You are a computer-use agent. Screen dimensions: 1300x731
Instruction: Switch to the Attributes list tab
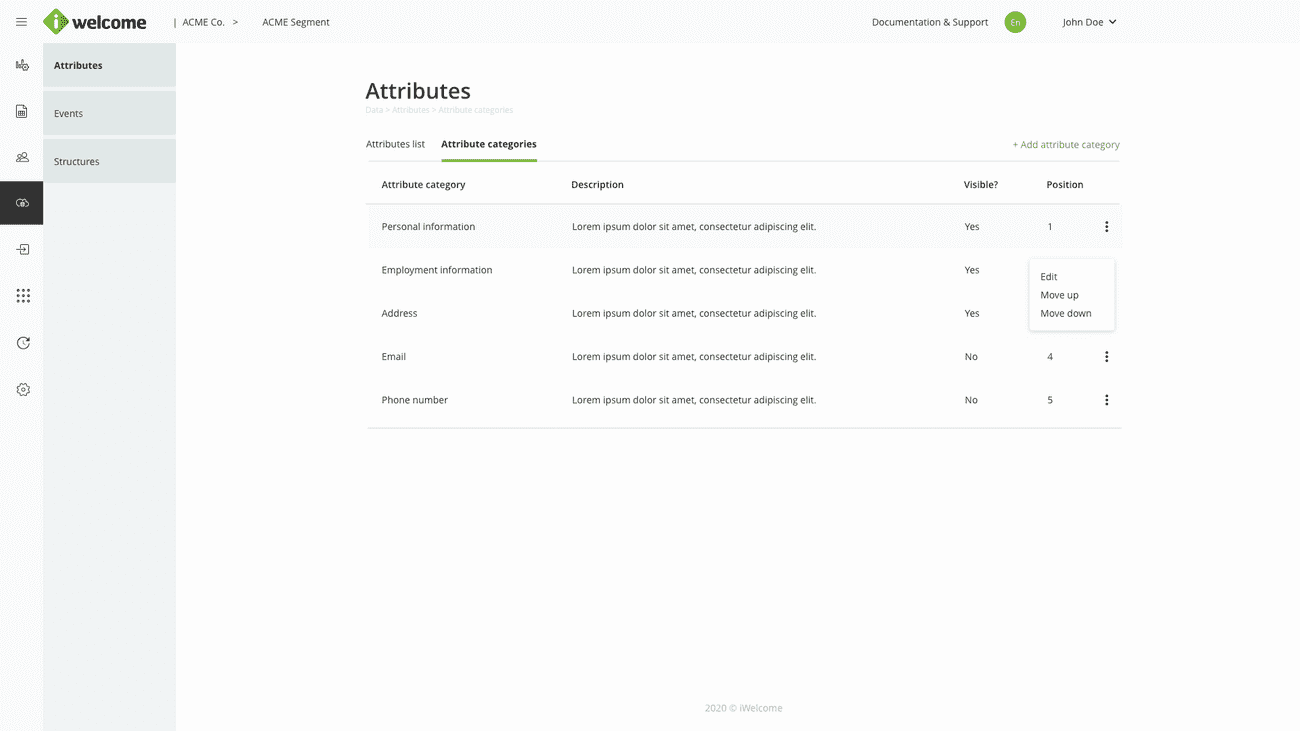(x=395, y=144)
